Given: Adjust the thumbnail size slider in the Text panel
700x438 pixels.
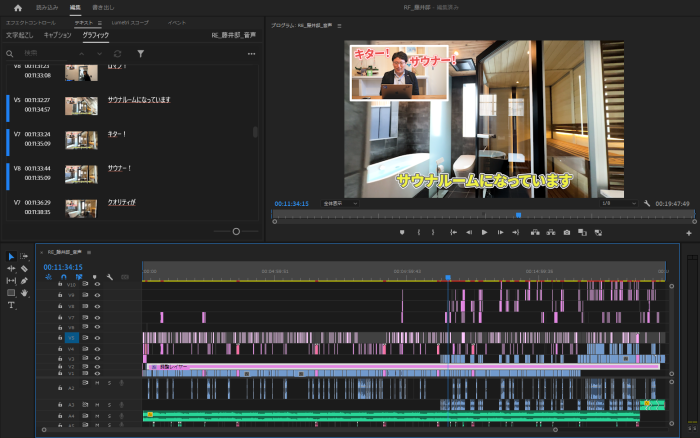Looking at the screenshot, I should 236,231.
